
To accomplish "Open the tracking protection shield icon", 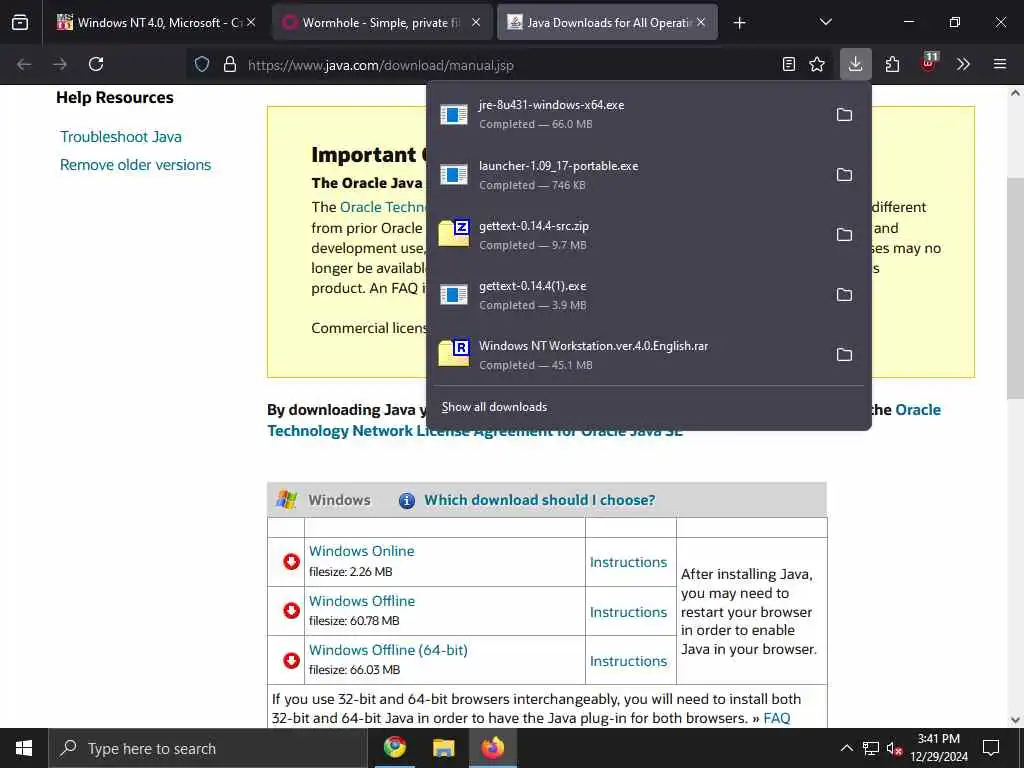I will 202,64.
